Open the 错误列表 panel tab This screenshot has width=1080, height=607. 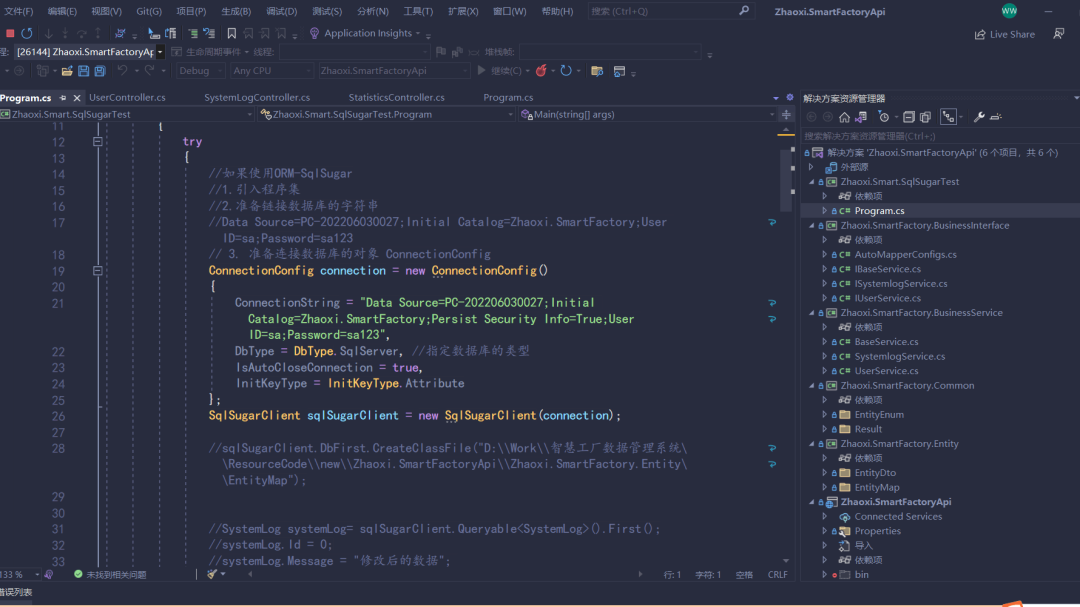coord(15,593)
